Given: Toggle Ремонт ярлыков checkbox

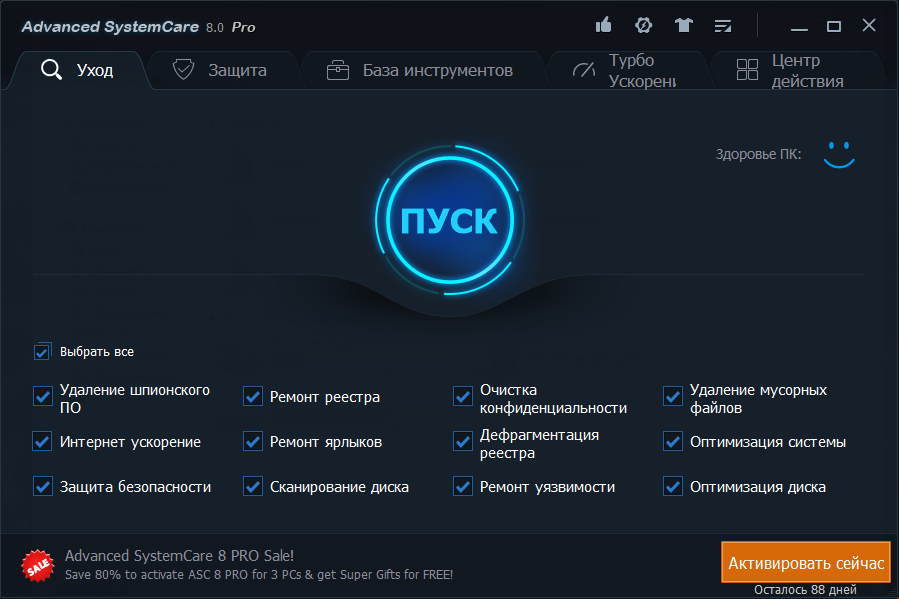Looking at the screenshot, I should (x=252, y=441).
